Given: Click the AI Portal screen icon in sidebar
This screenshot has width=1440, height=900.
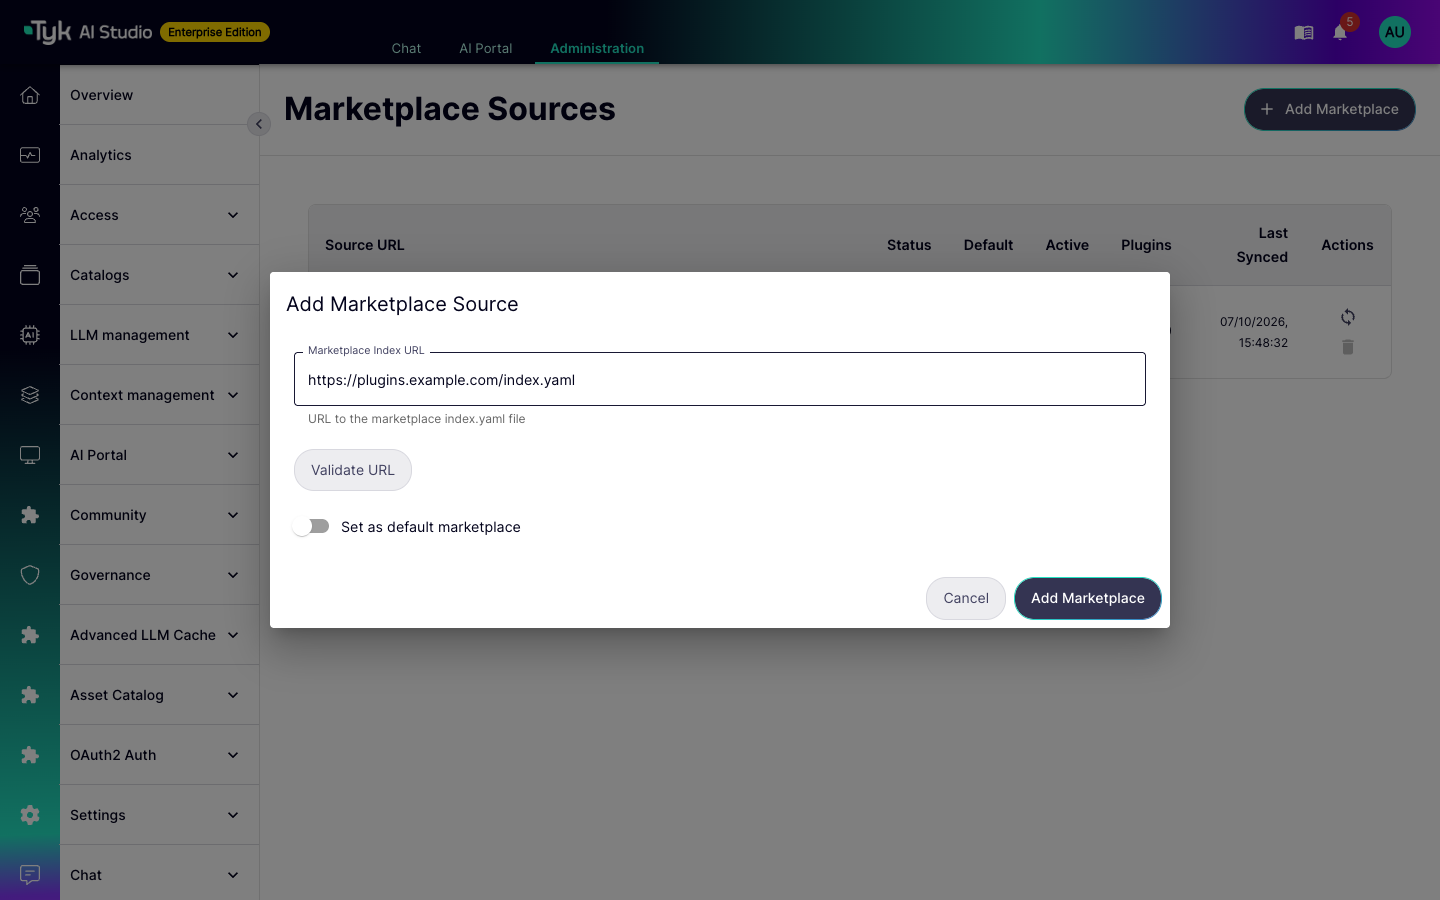Looking at the screenshot, I should pyautogui.click(x=30, y=455).
